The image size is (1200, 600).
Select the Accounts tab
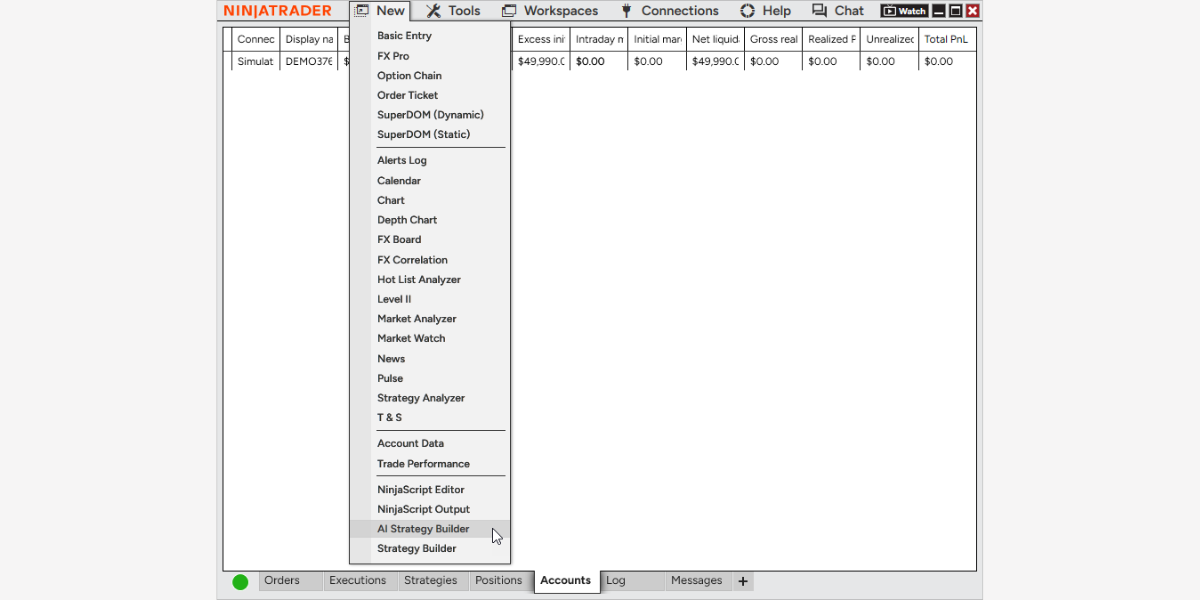(x=566, y=581)
